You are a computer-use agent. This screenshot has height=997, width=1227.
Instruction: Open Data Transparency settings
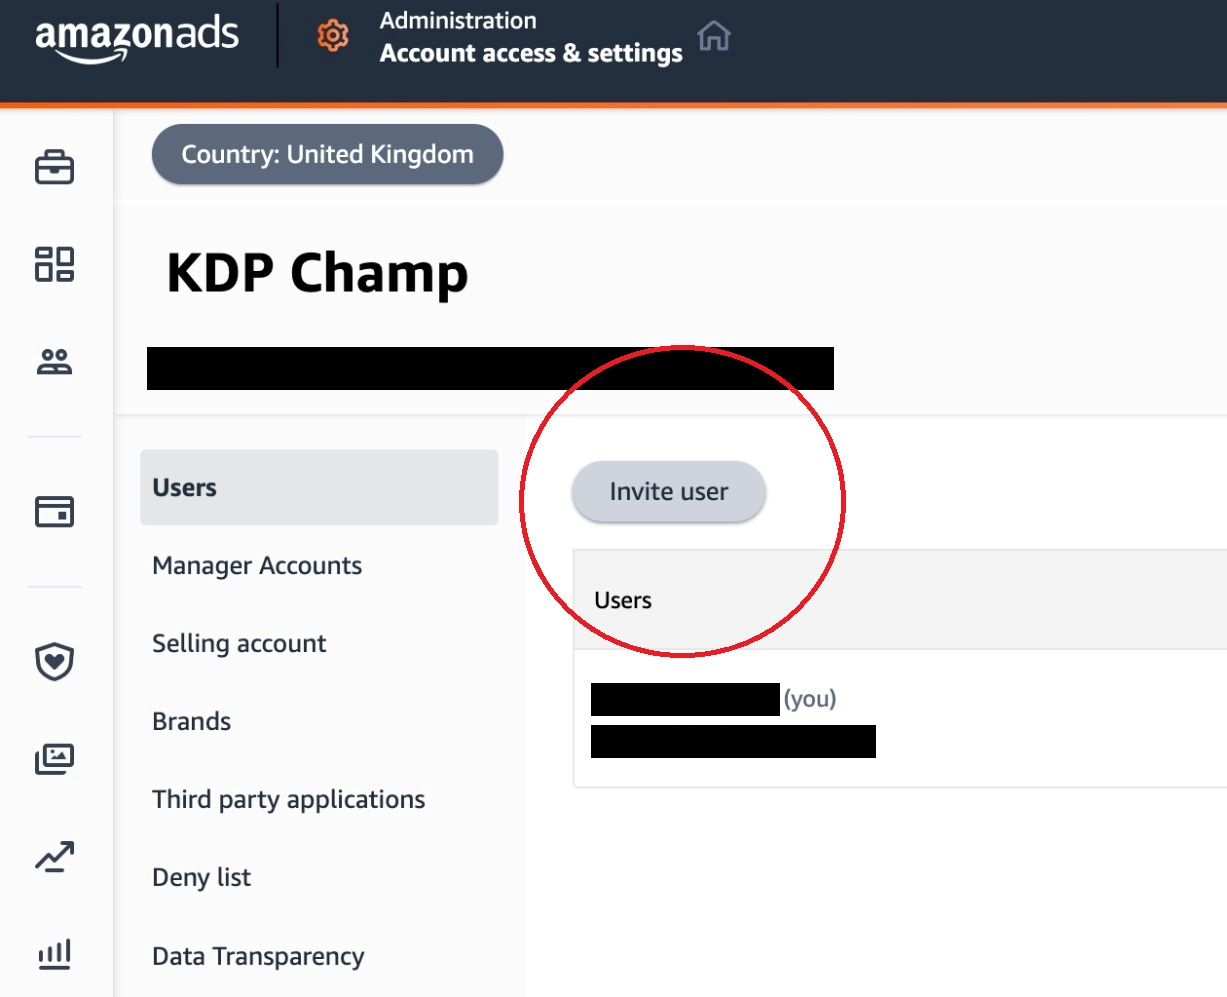pyautogui.click(x=258, y=956)
